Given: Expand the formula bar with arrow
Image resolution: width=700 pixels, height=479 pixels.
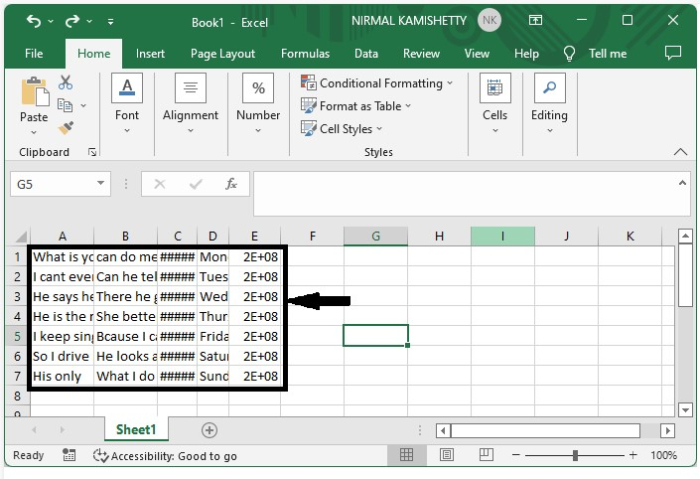Looking at the screenshot, I should (x=682, y=183).
